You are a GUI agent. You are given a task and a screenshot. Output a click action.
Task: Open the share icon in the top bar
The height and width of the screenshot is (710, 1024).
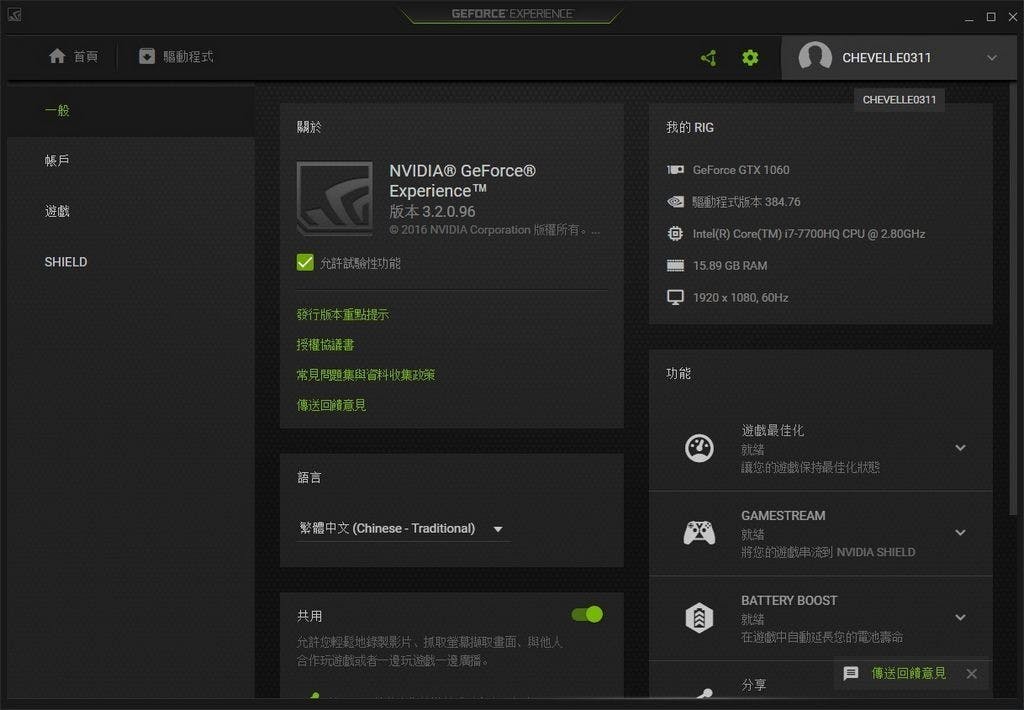click(709, 57)
